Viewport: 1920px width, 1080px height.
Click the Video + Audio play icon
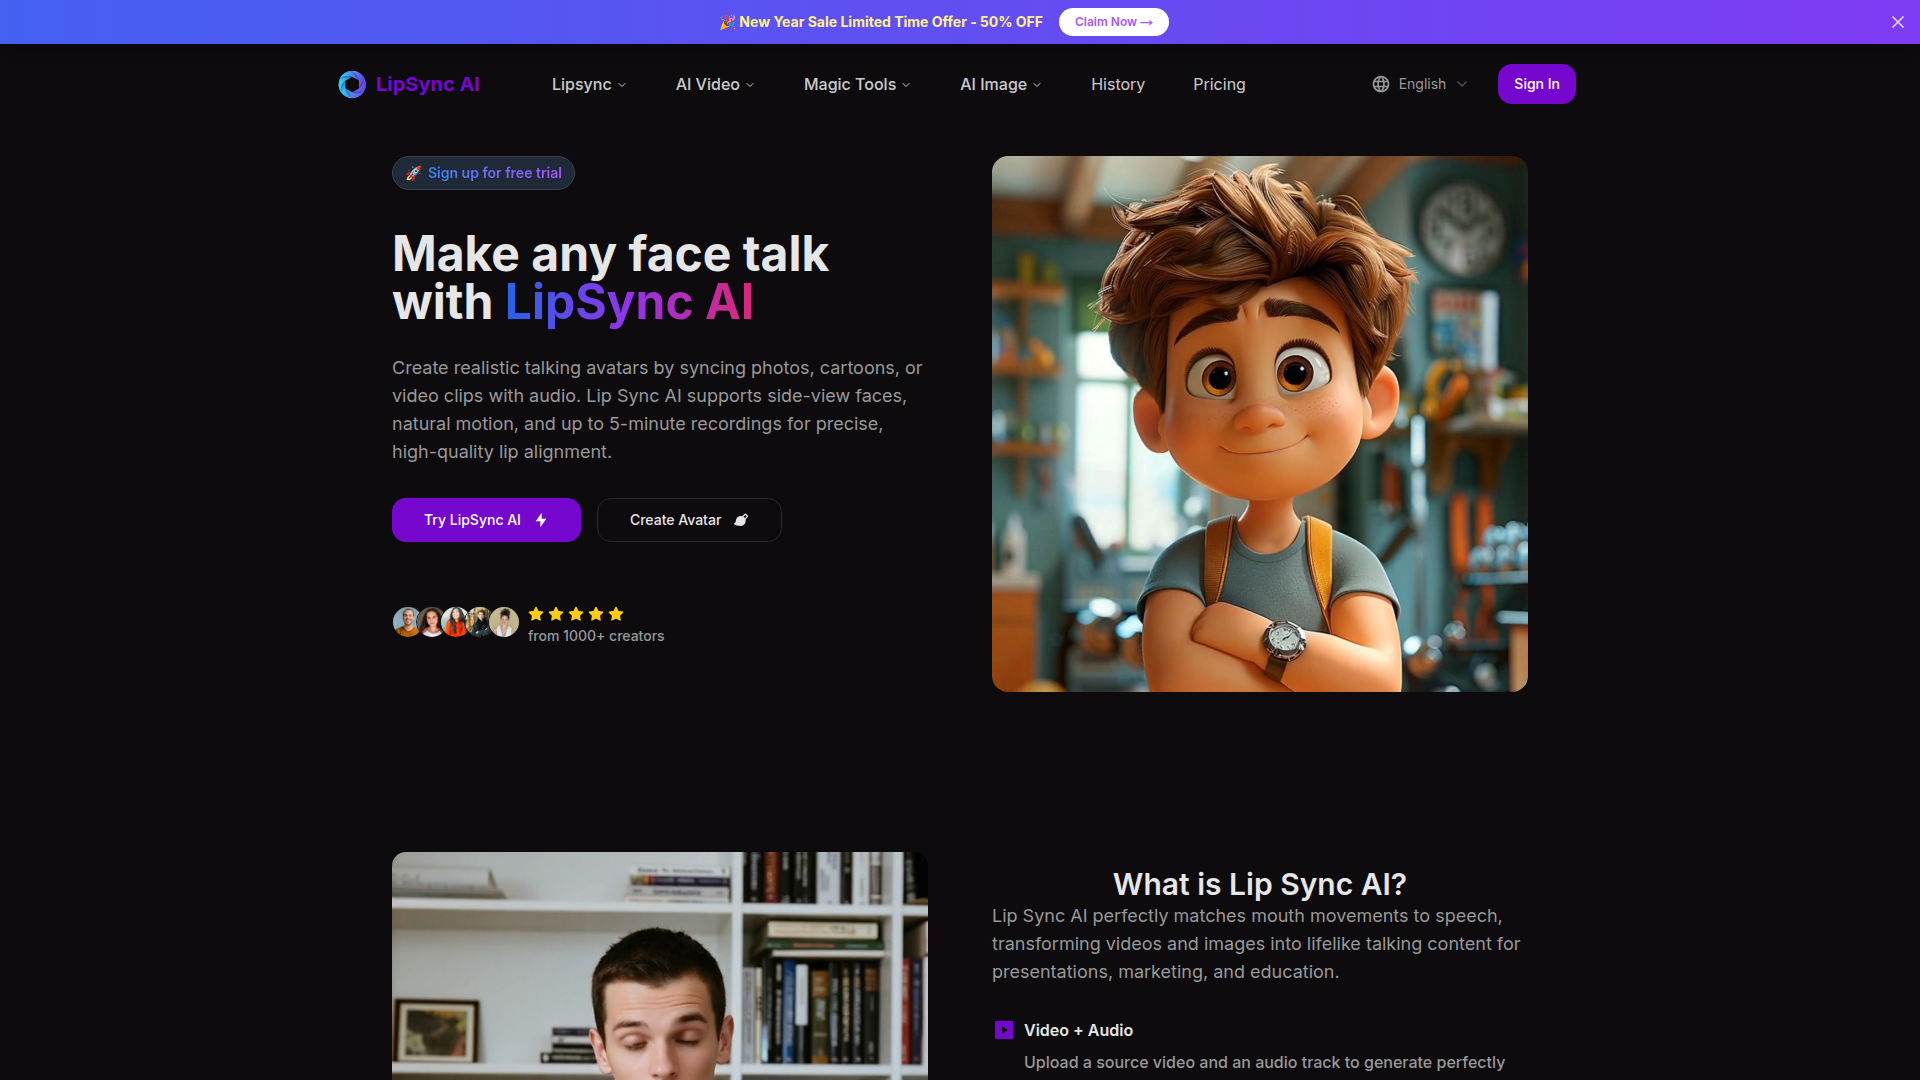(1004, 1030)
